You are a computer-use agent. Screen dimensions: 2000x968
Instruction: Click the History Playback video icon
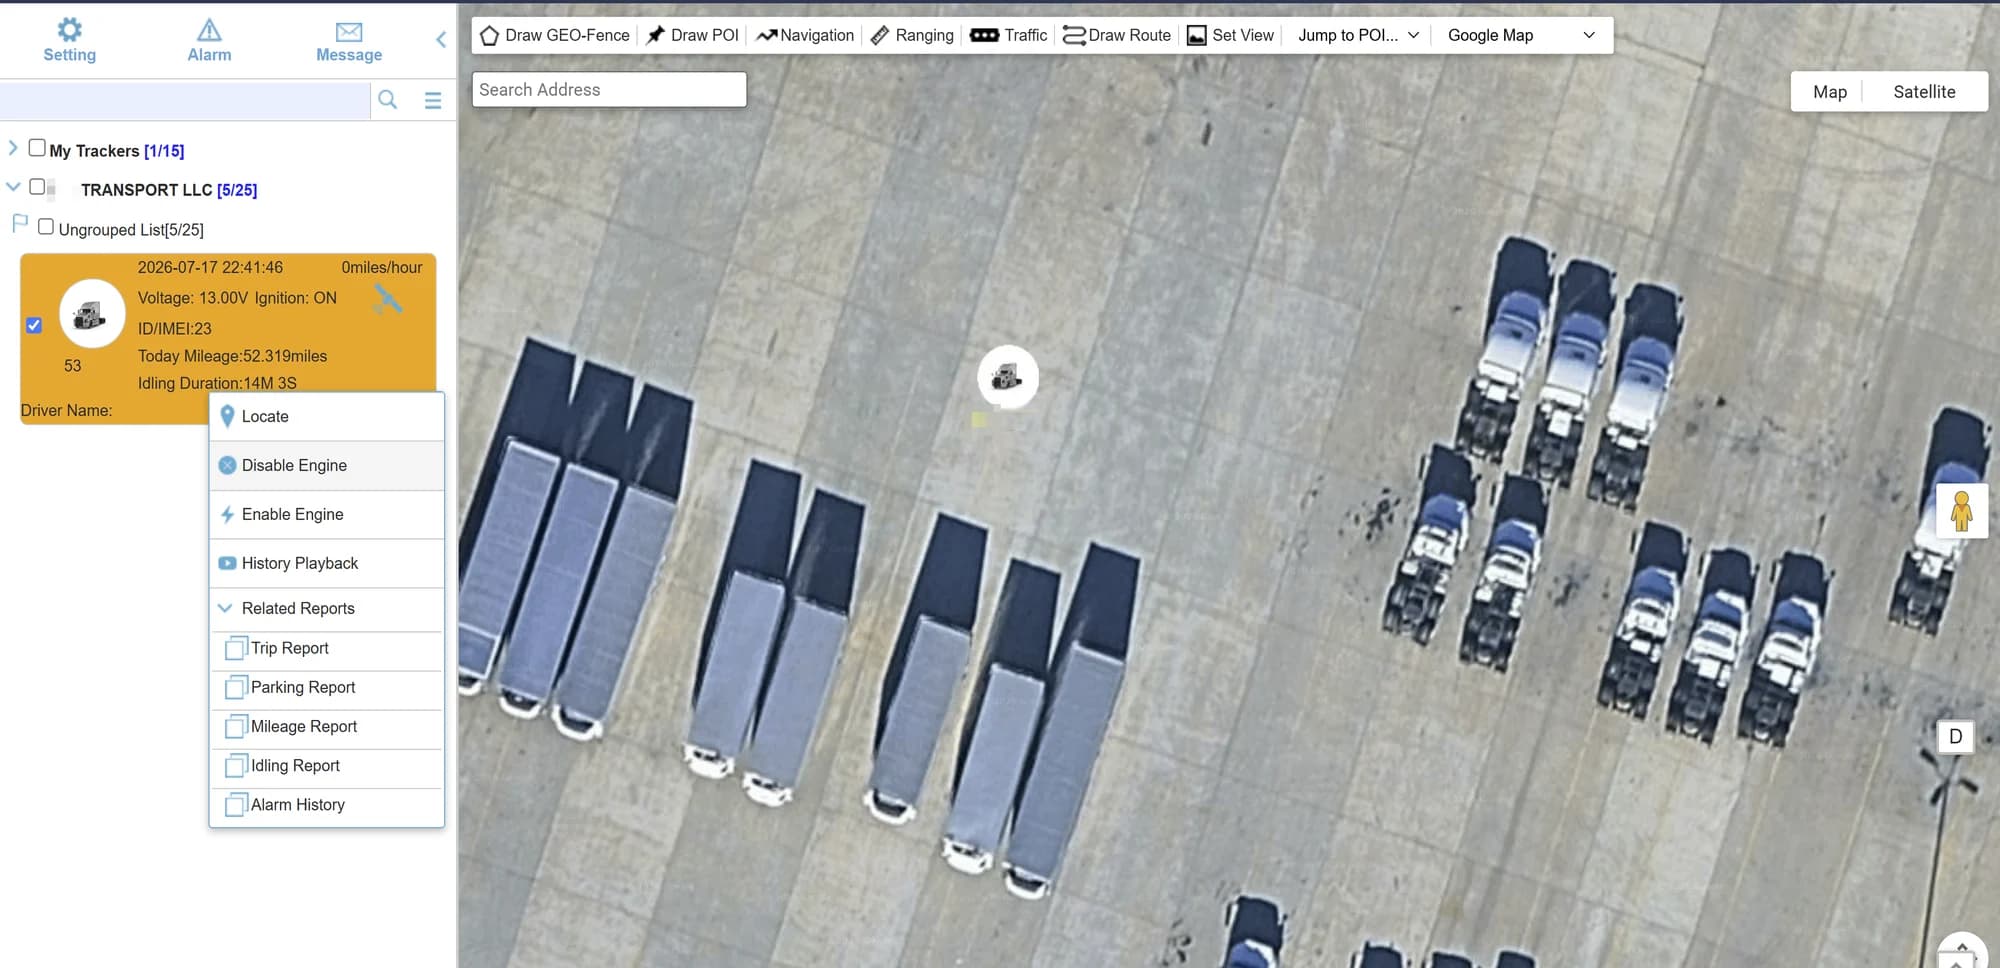point(227,563)
